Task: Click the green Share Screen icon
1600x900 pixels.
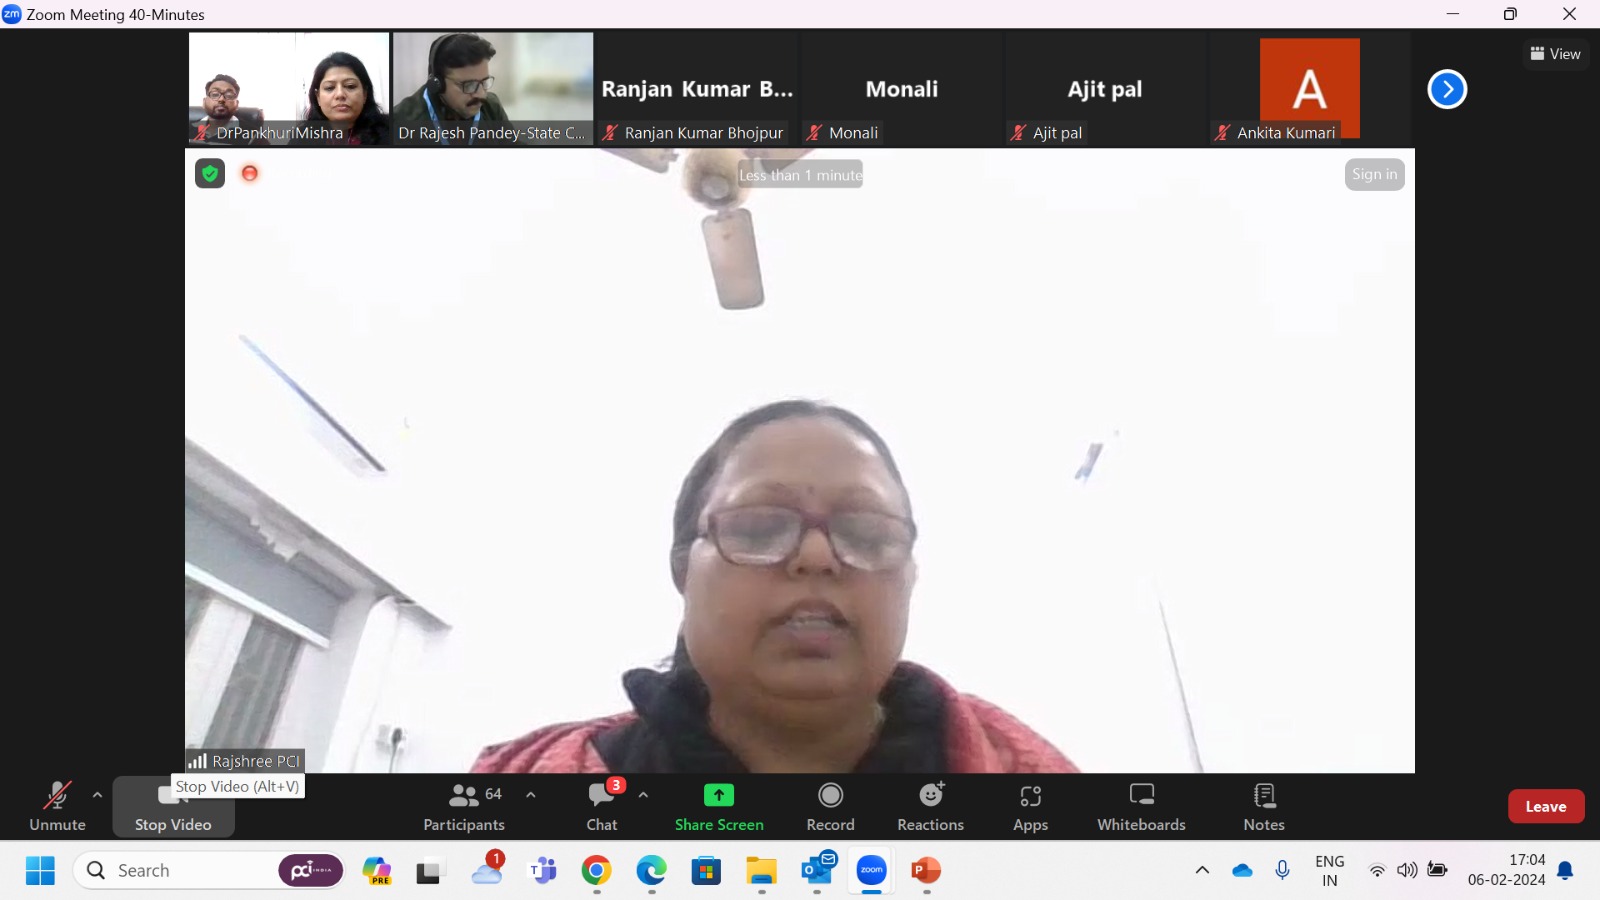Action: click(x=718, y=795)
